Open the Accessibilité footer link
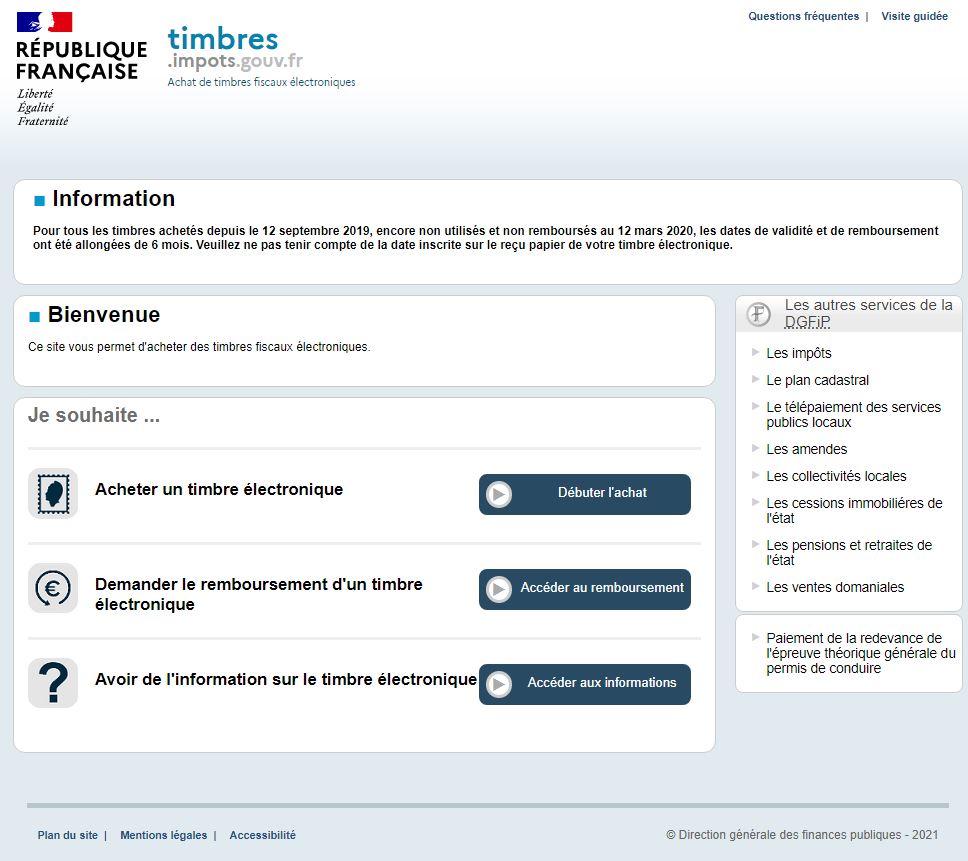 tap(262, 835)
